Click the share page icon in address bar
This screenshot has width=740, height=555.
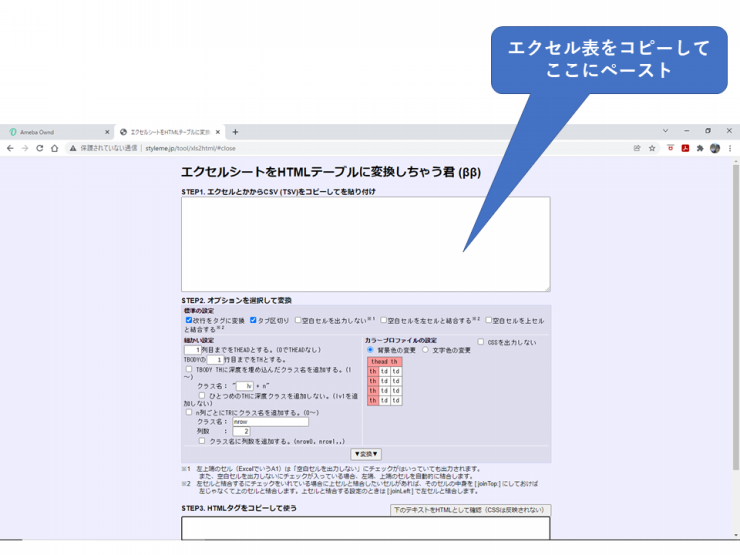tap(637, 148)
